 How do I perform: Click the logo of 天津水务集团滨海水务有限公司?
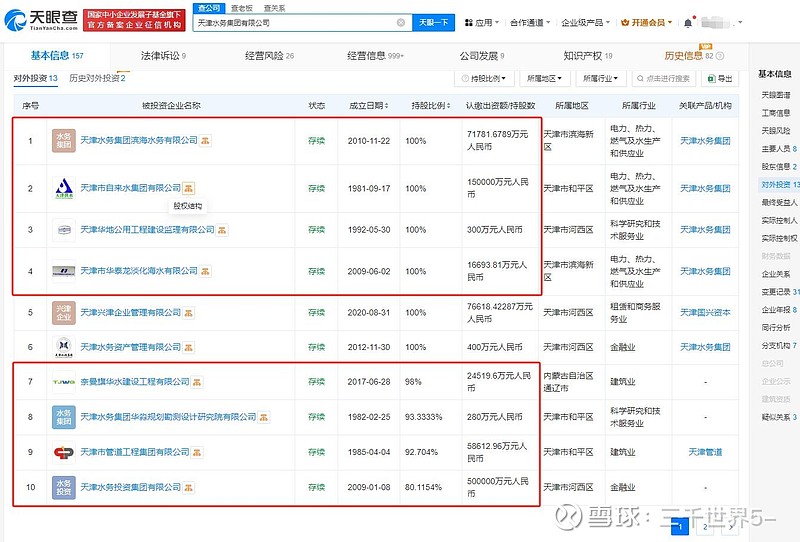64,141
